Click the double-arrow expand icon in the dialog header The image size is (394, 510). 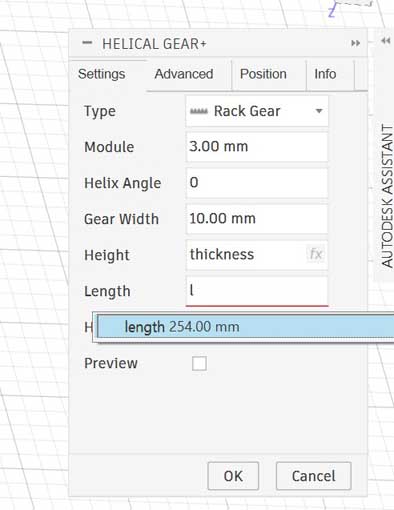click(x=356, y=43)
